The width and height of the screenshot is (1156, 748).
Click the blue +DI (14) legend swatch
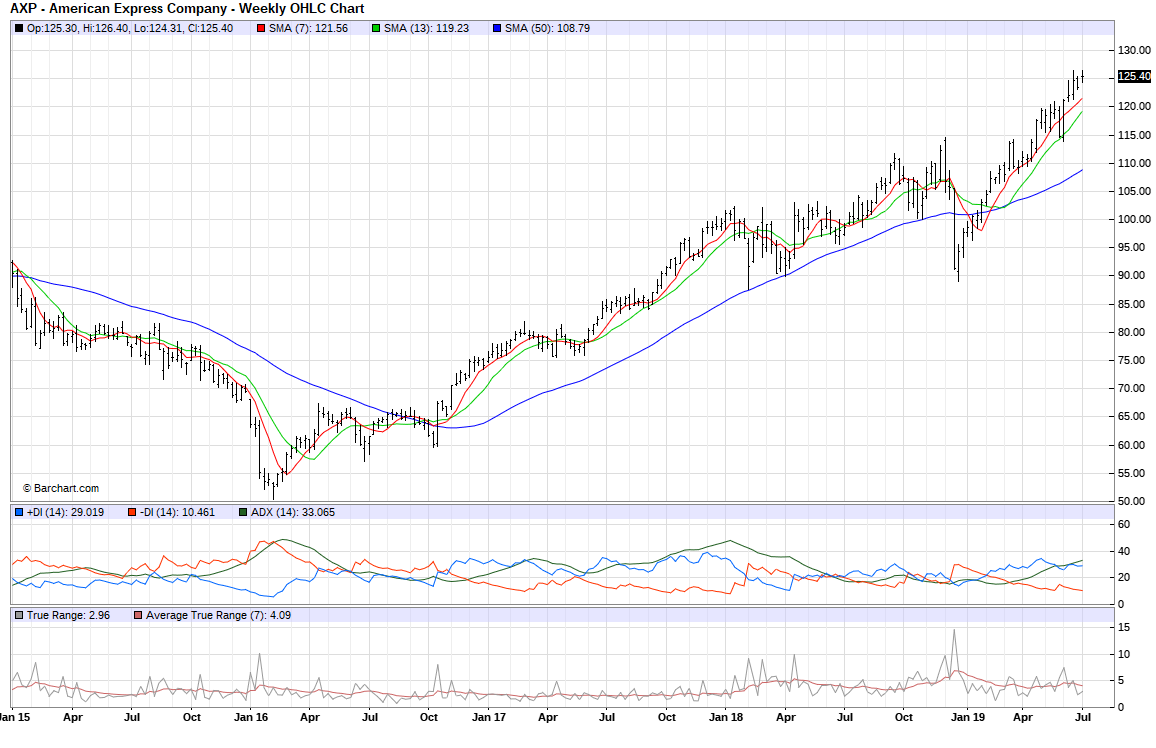(19, 512)
